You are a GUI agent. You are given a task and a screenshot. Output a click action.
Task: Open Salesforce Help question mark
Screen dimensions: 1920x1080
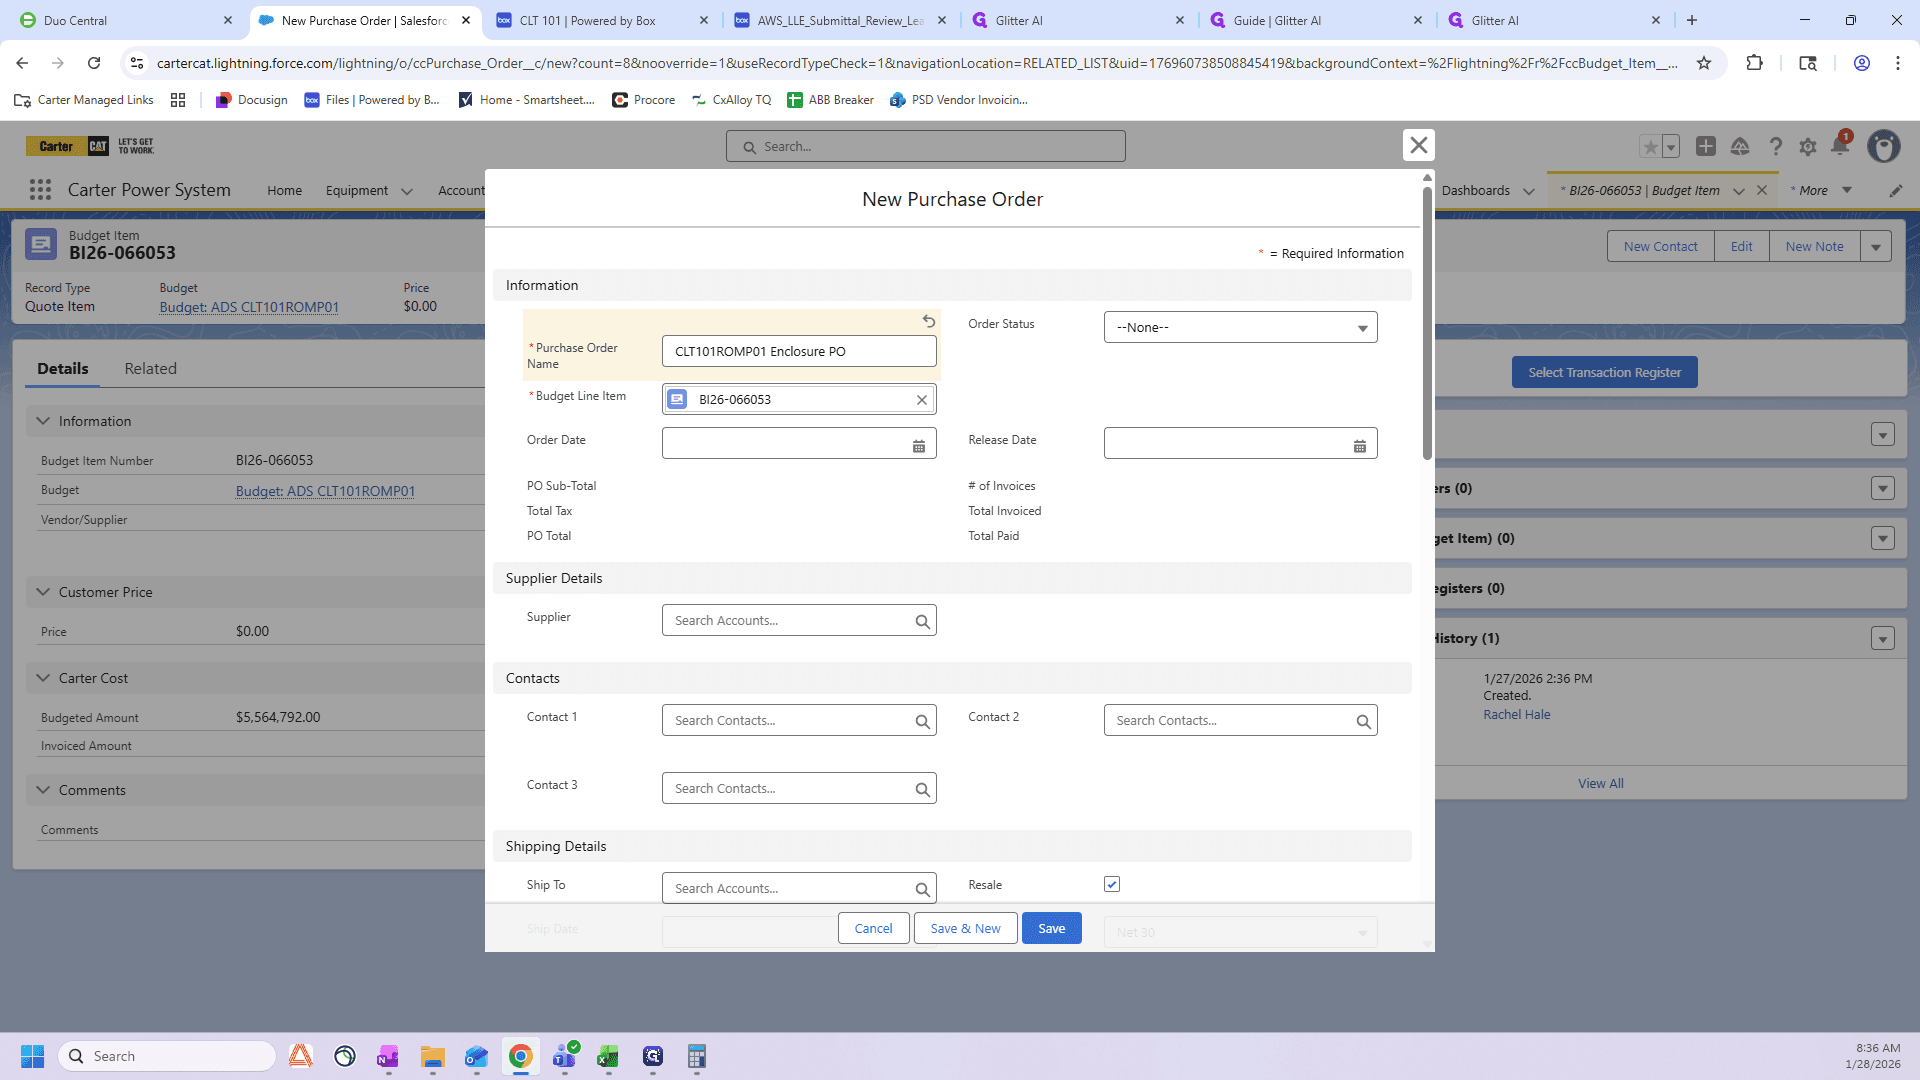point(1775,147)
